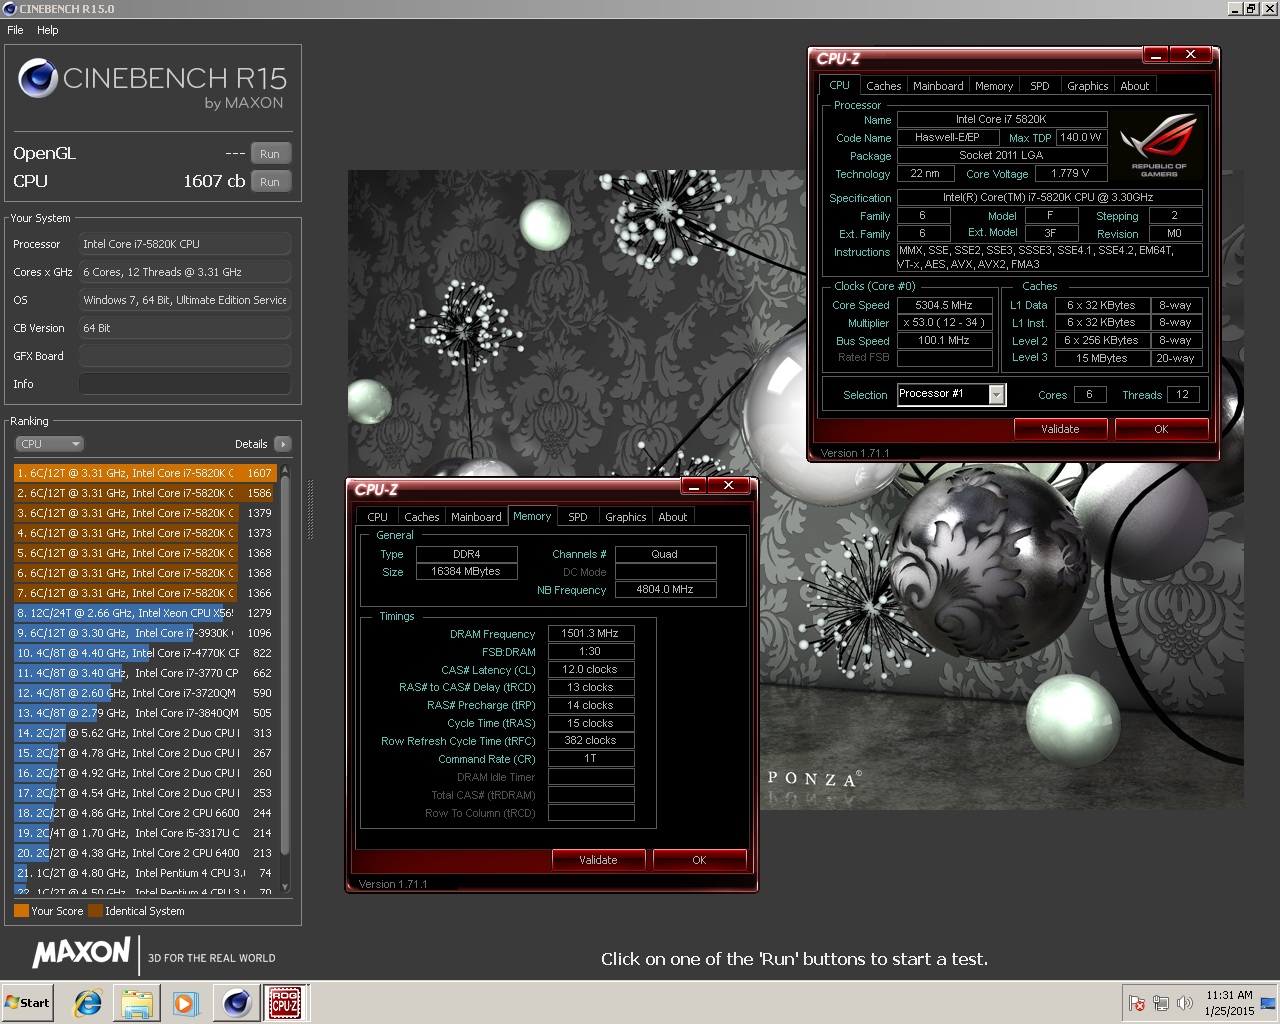This screenshot has width=1280, height=1024.
Task: Switch to ROG CPU-Z taskbar icon
Action: click(x=286, y=1003)
